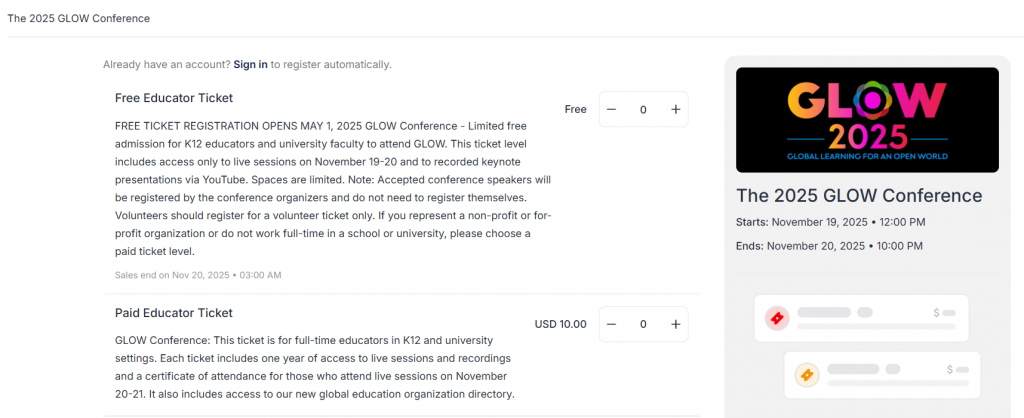Click Sign in to register automatically

pos(250,64)
